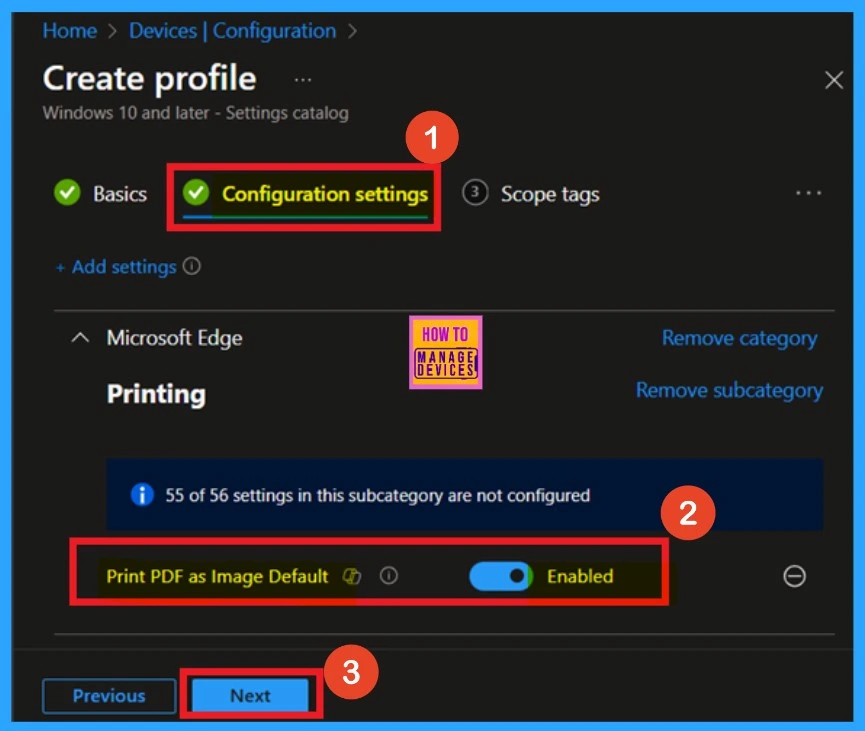
Task: Collapse the Microsoft Edge category
Action: click(81, 338)
